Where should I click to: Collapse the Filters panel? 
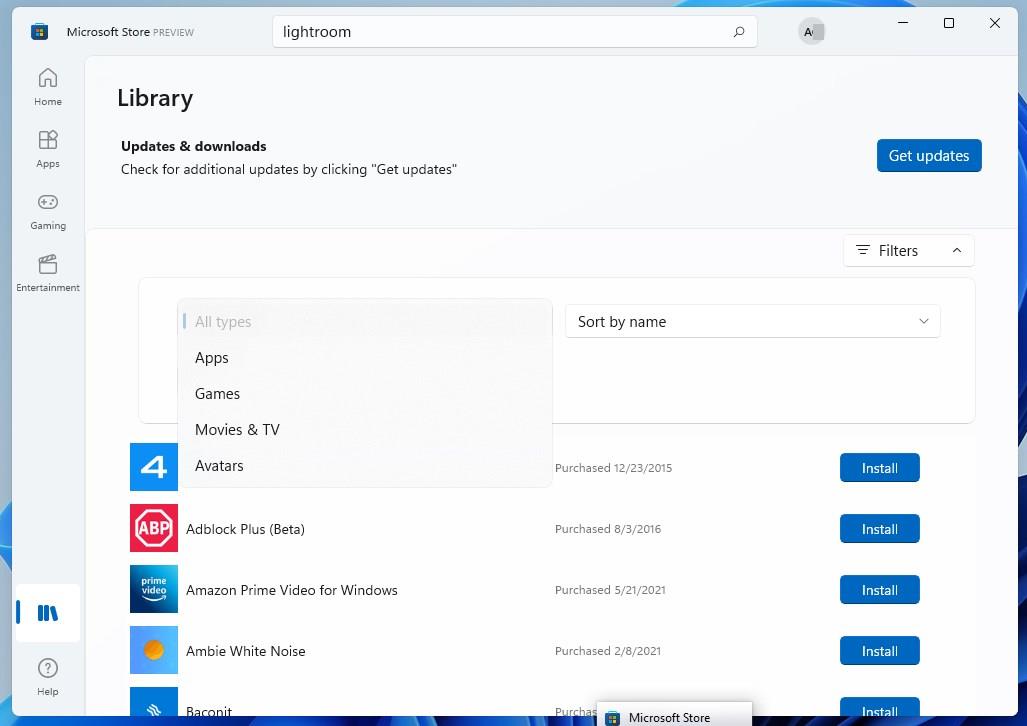coord(908,250)
